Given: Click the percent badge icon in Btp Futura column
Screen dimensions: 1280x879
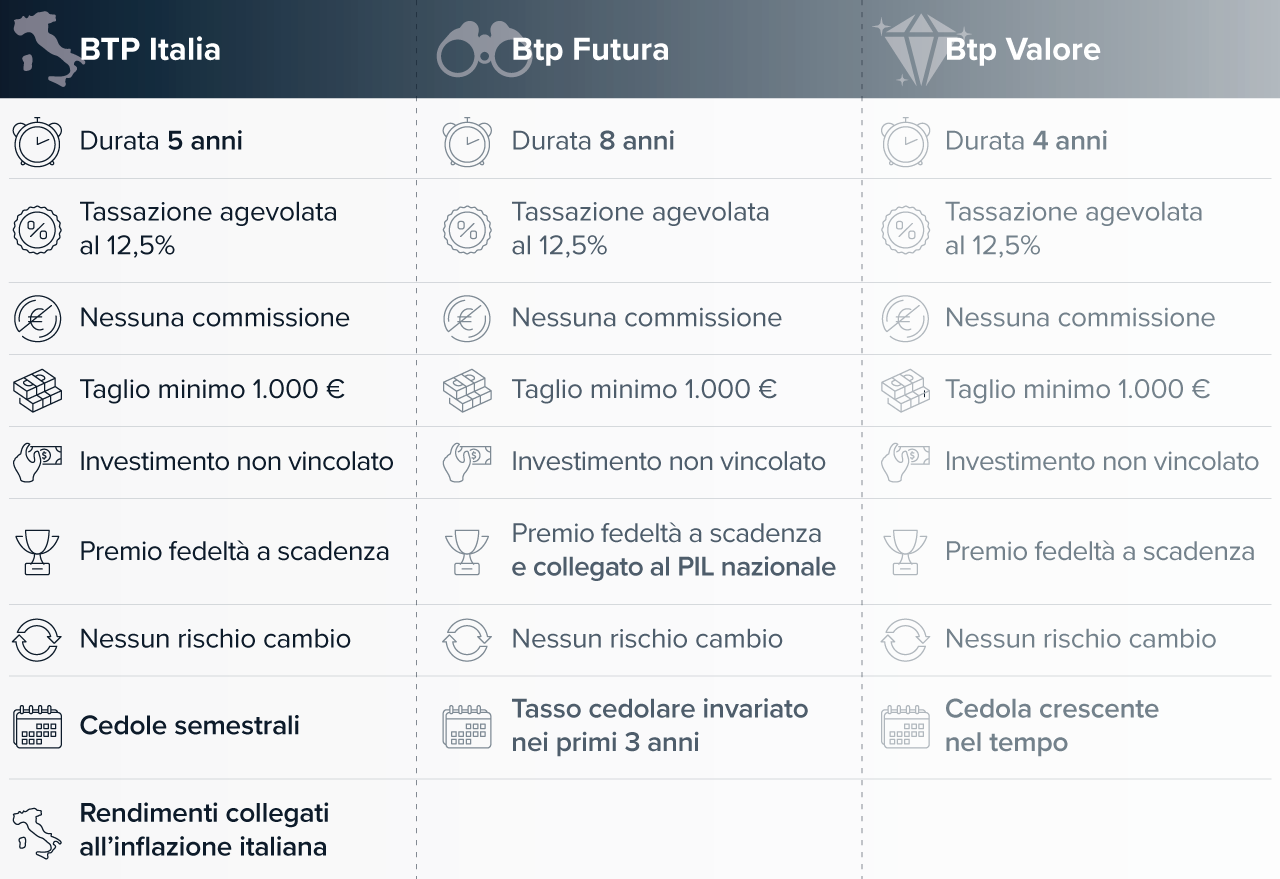Looking at the screenshot, I should point(467,230).
